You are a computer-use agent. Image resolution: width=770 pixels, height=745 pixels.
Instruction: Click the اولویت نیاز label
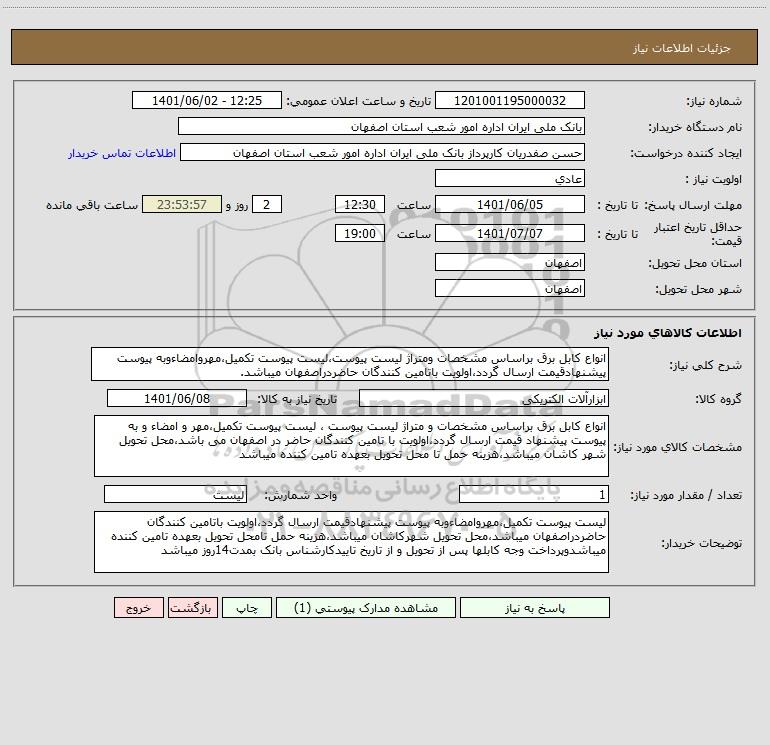714,180
